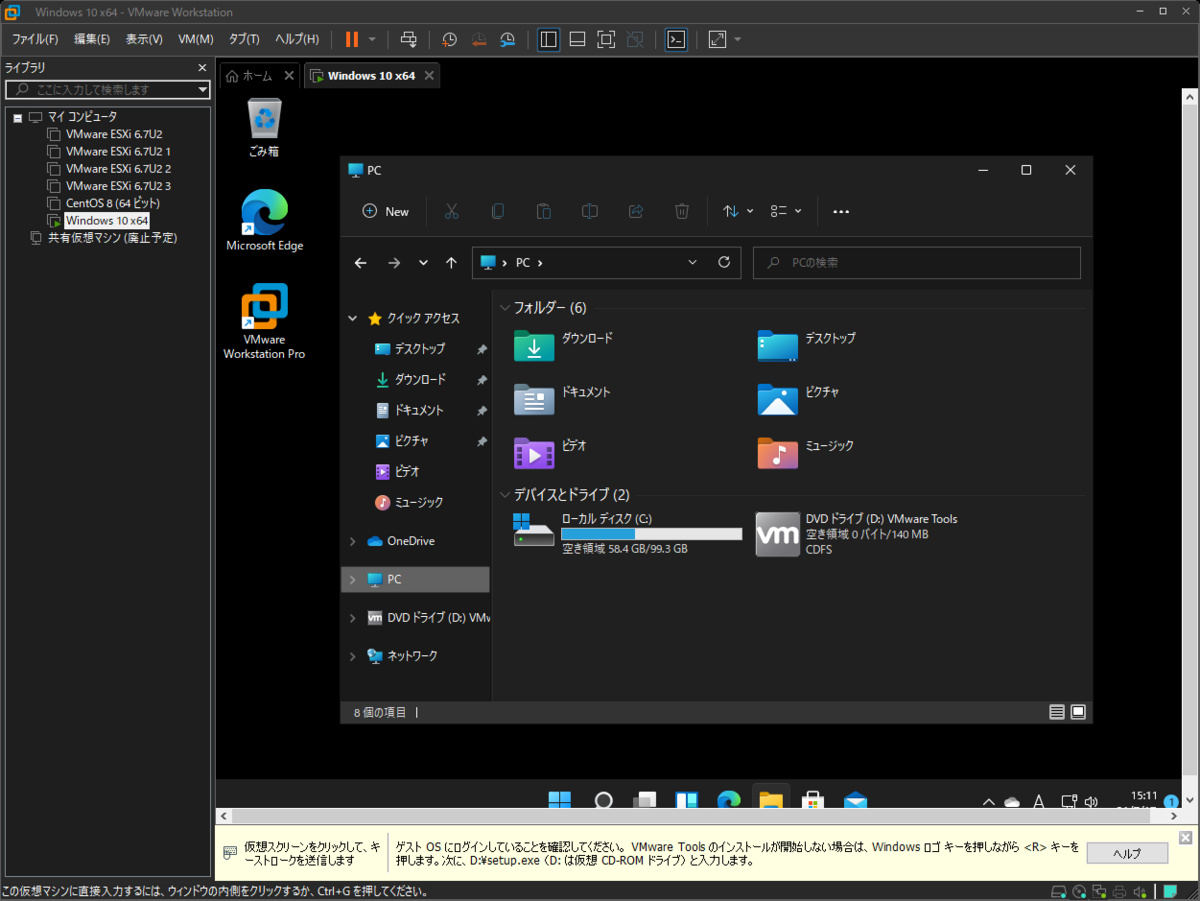Enter full screen mode

coord(606,39)
